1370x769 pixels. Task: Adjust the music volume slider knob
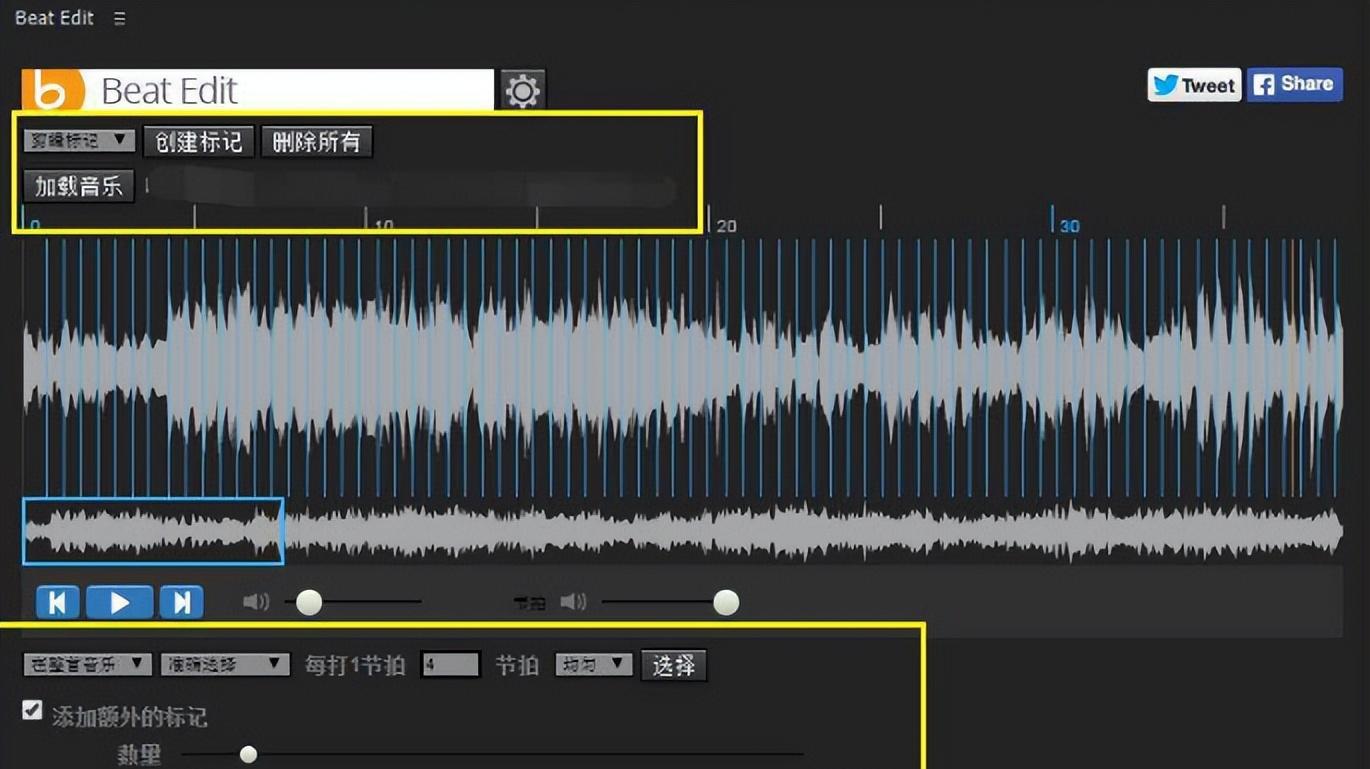pos(310,602)
